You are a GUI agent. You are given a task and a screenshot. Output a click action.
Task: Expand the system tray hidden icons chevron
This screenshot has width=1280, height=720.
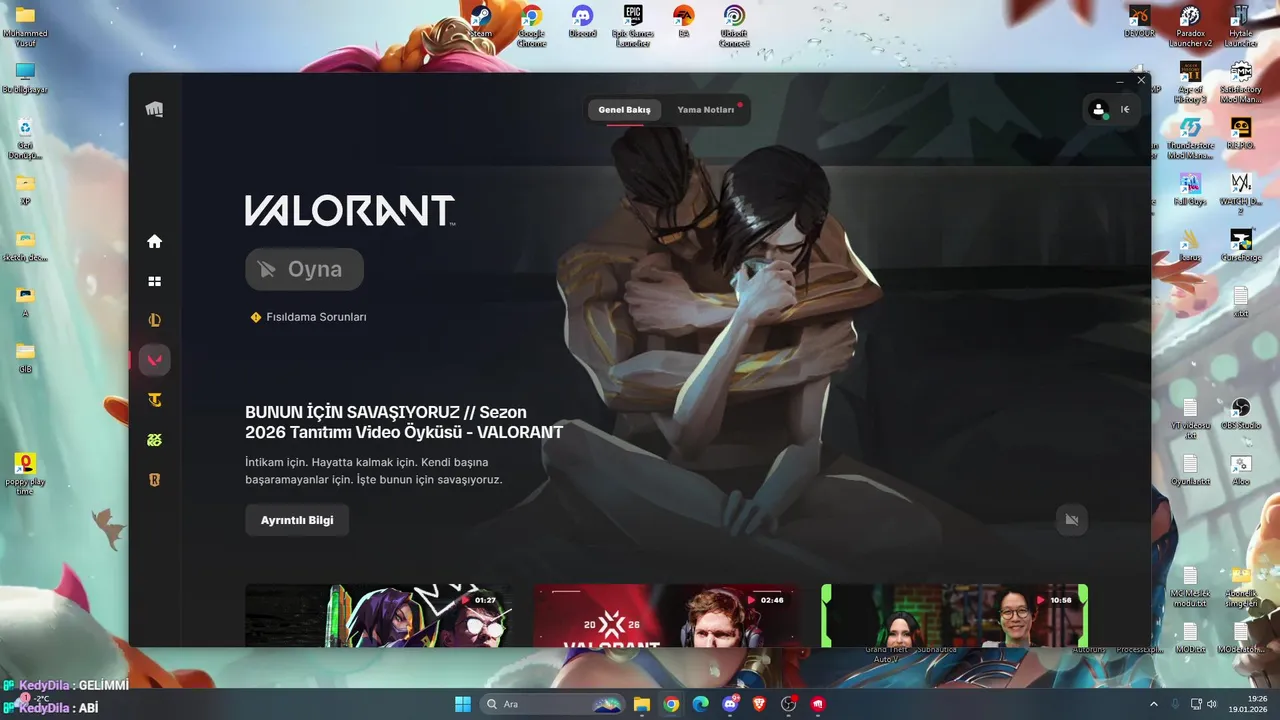click(1154, 704)
